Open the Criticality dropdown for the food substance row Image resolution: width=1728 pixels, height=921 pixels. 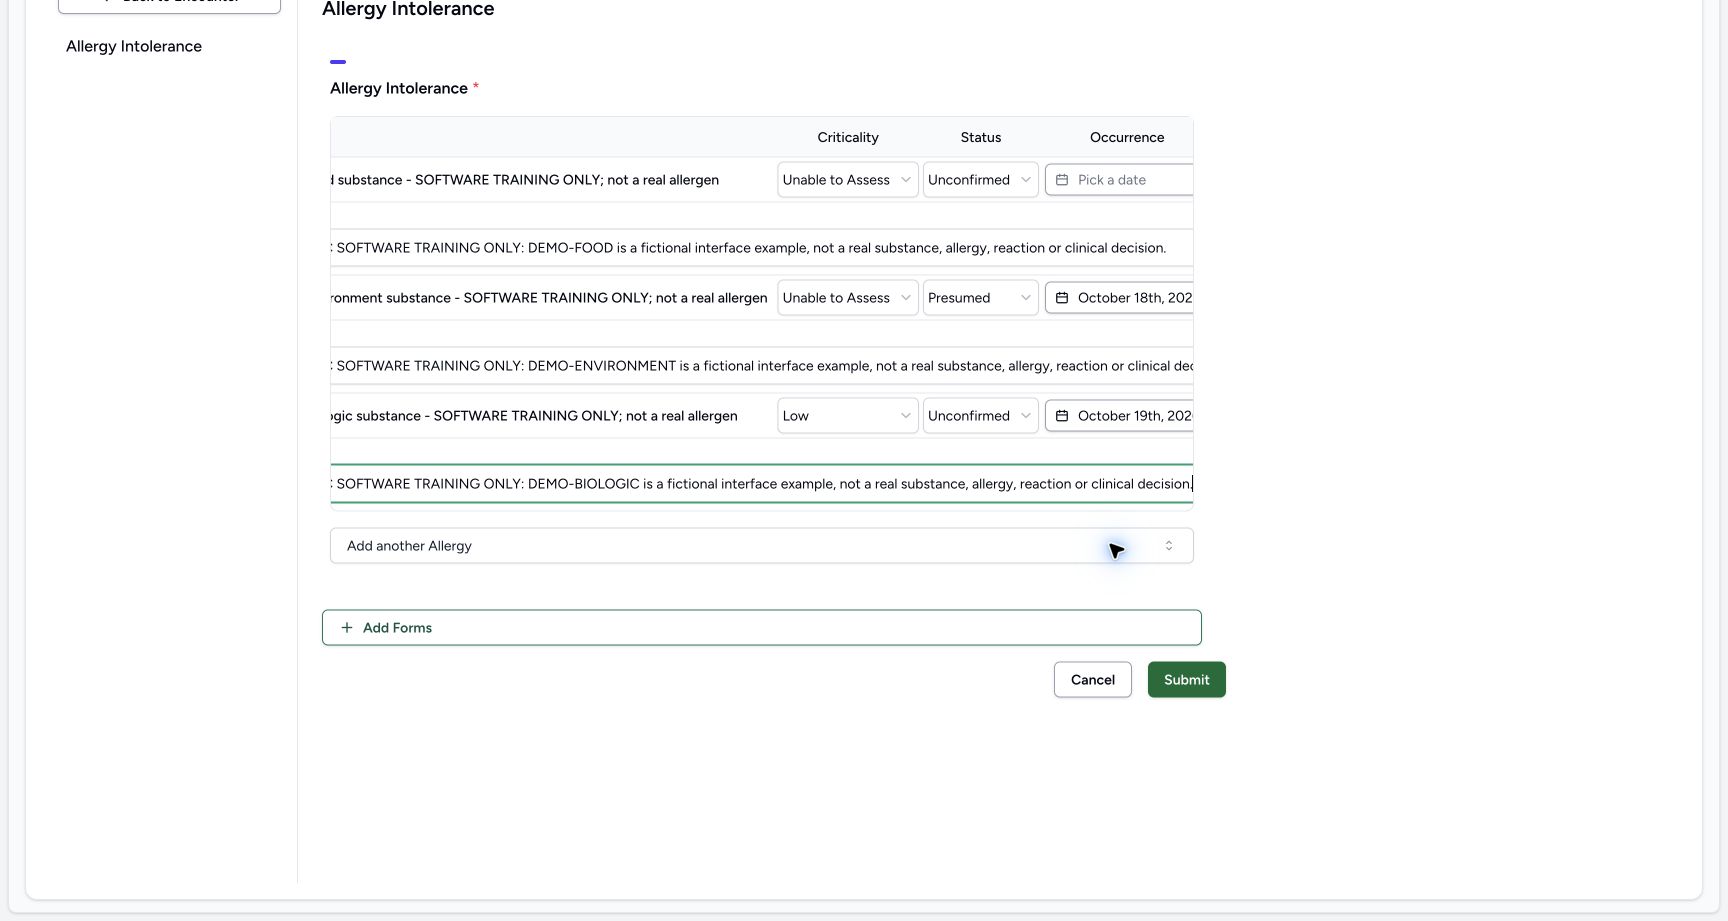[x=847, y=180]
